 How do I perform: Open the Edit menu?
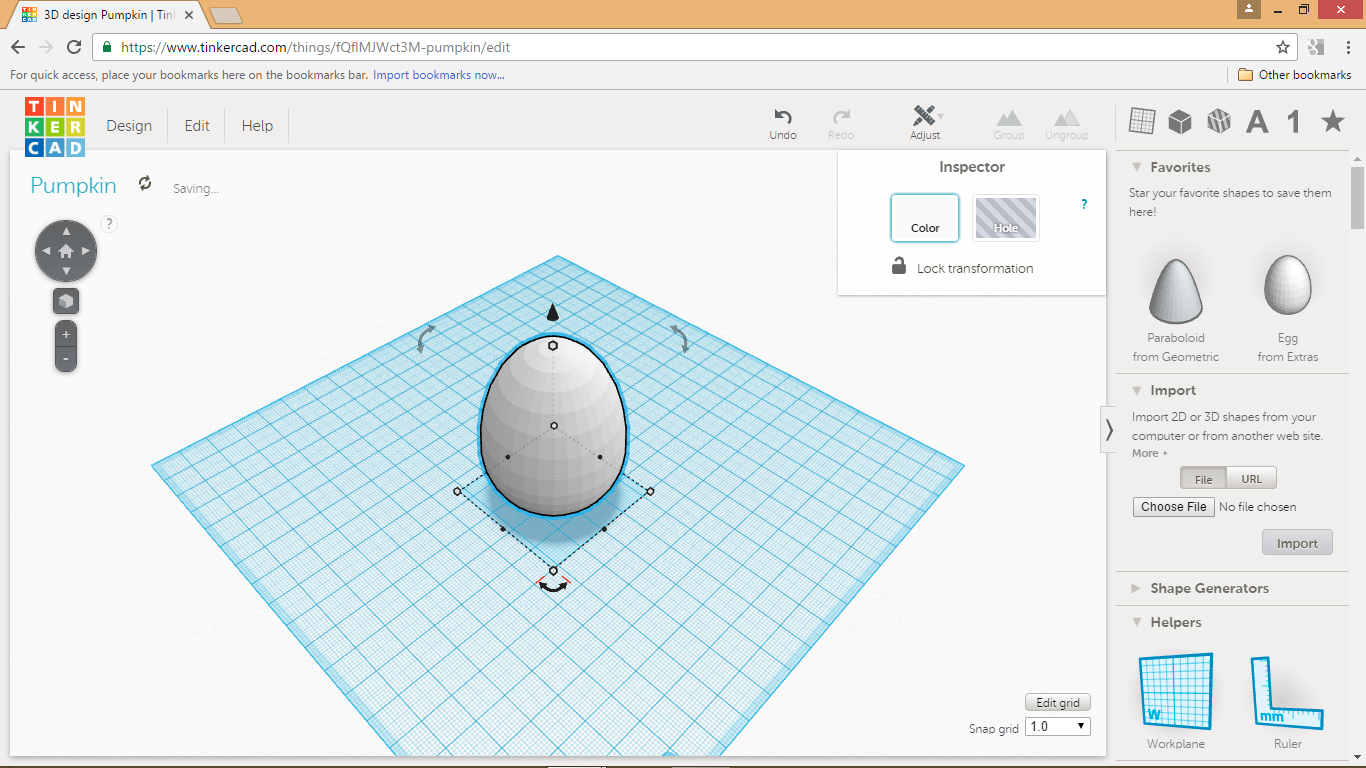click(x=196, y=125)
